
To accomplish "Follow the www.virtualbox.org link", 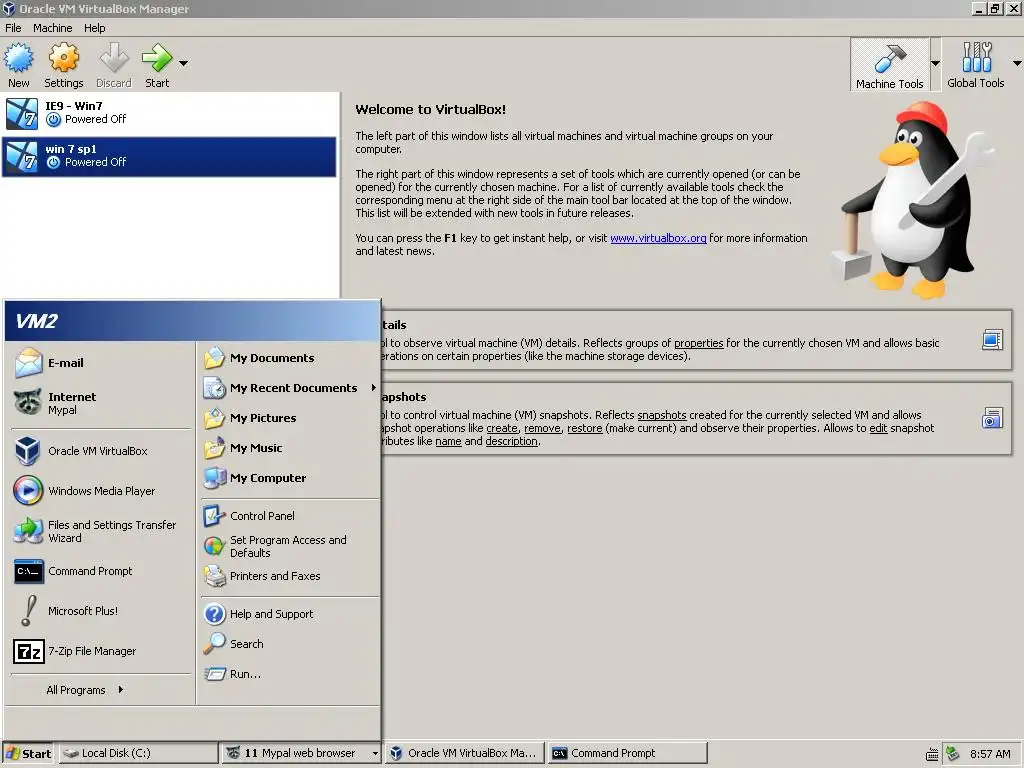I will [658, 238].
